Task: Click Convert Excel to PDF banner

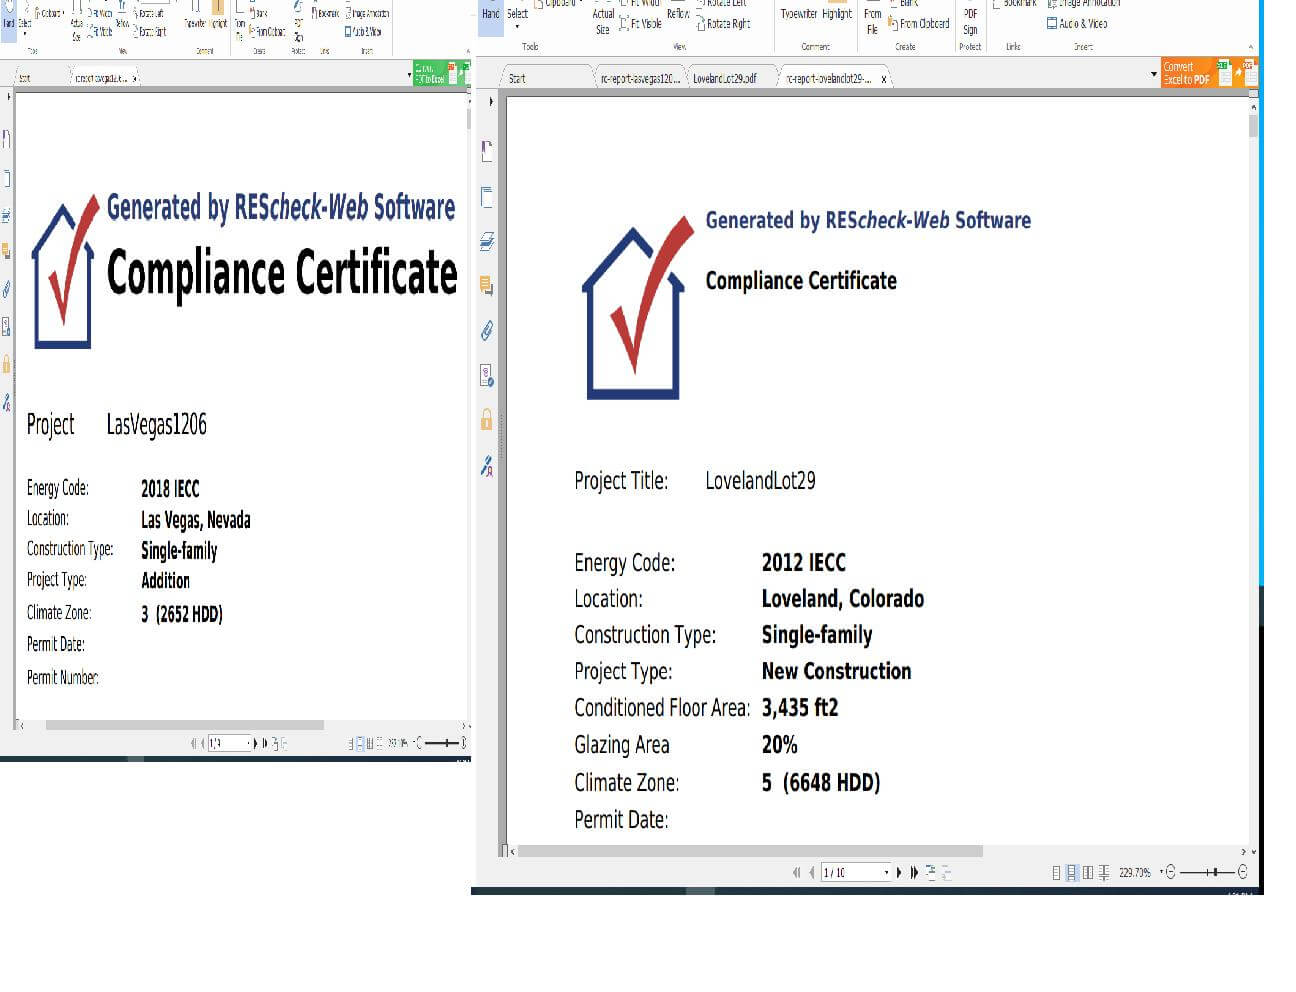Action: (x=1187, y=73)
